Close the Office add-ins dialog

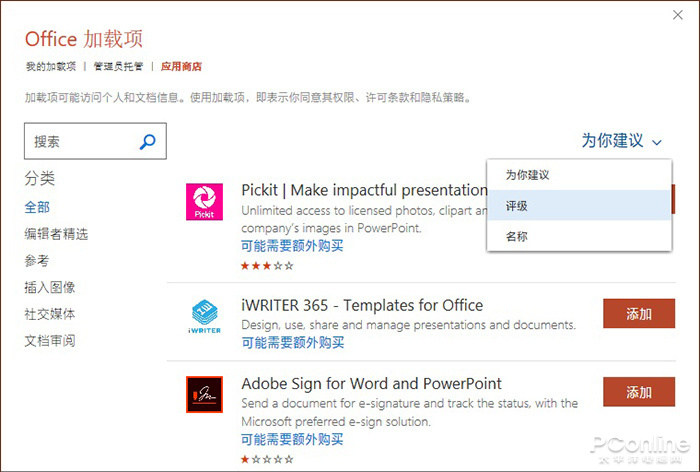[678, 15]
